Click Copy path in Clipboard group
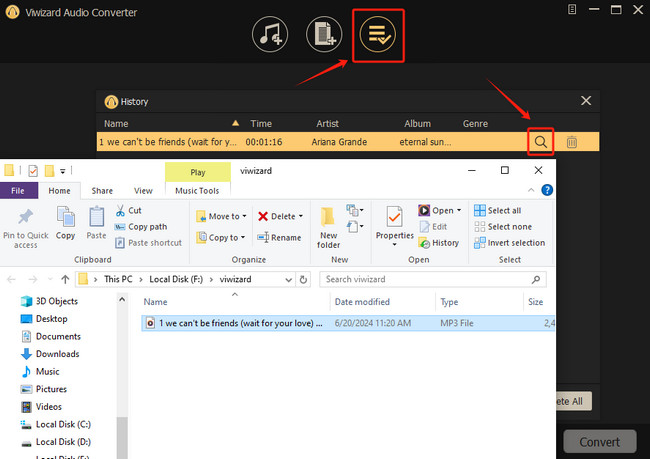 (x=141, y=227)
